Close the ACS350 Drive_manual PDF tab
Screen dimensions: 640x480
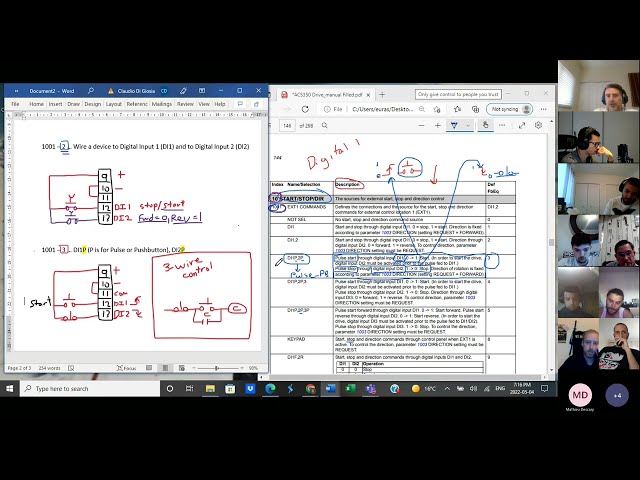(368, 95)
